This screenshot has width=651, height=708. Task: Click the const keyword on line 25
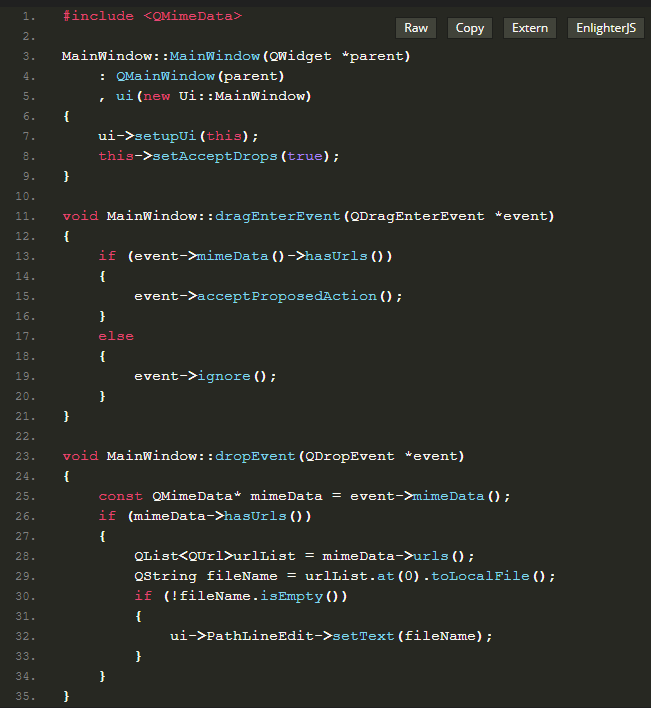pyautogui.click(x=120, y=496)
